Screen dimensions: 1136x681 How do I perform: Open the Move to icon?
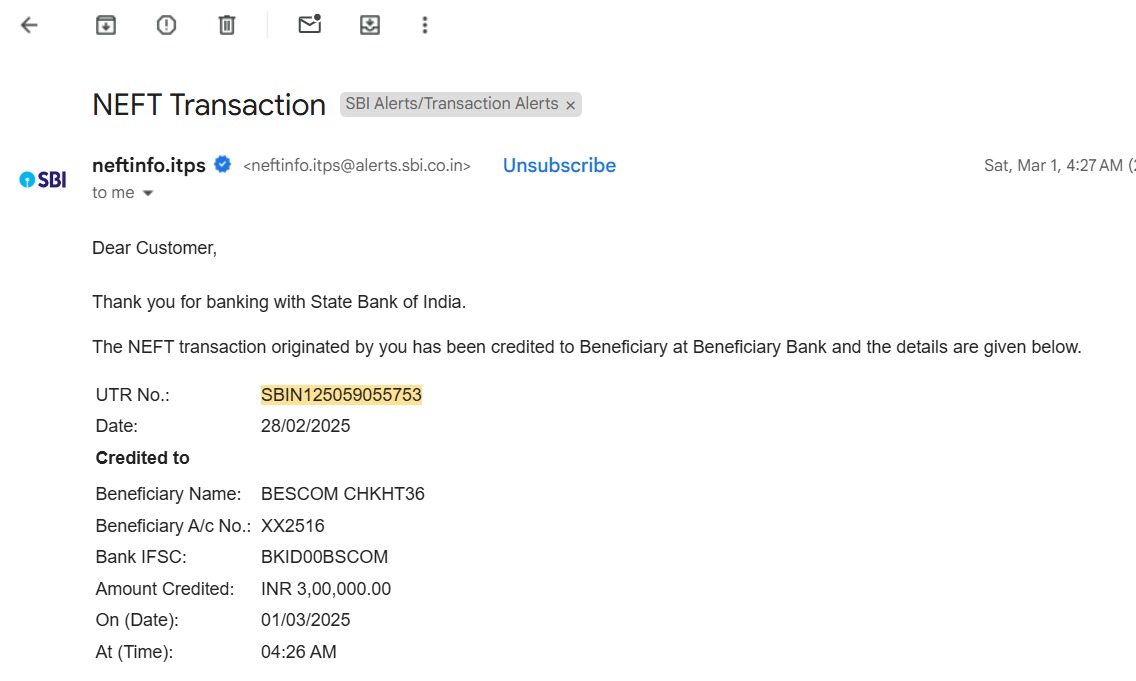point(370,25)
